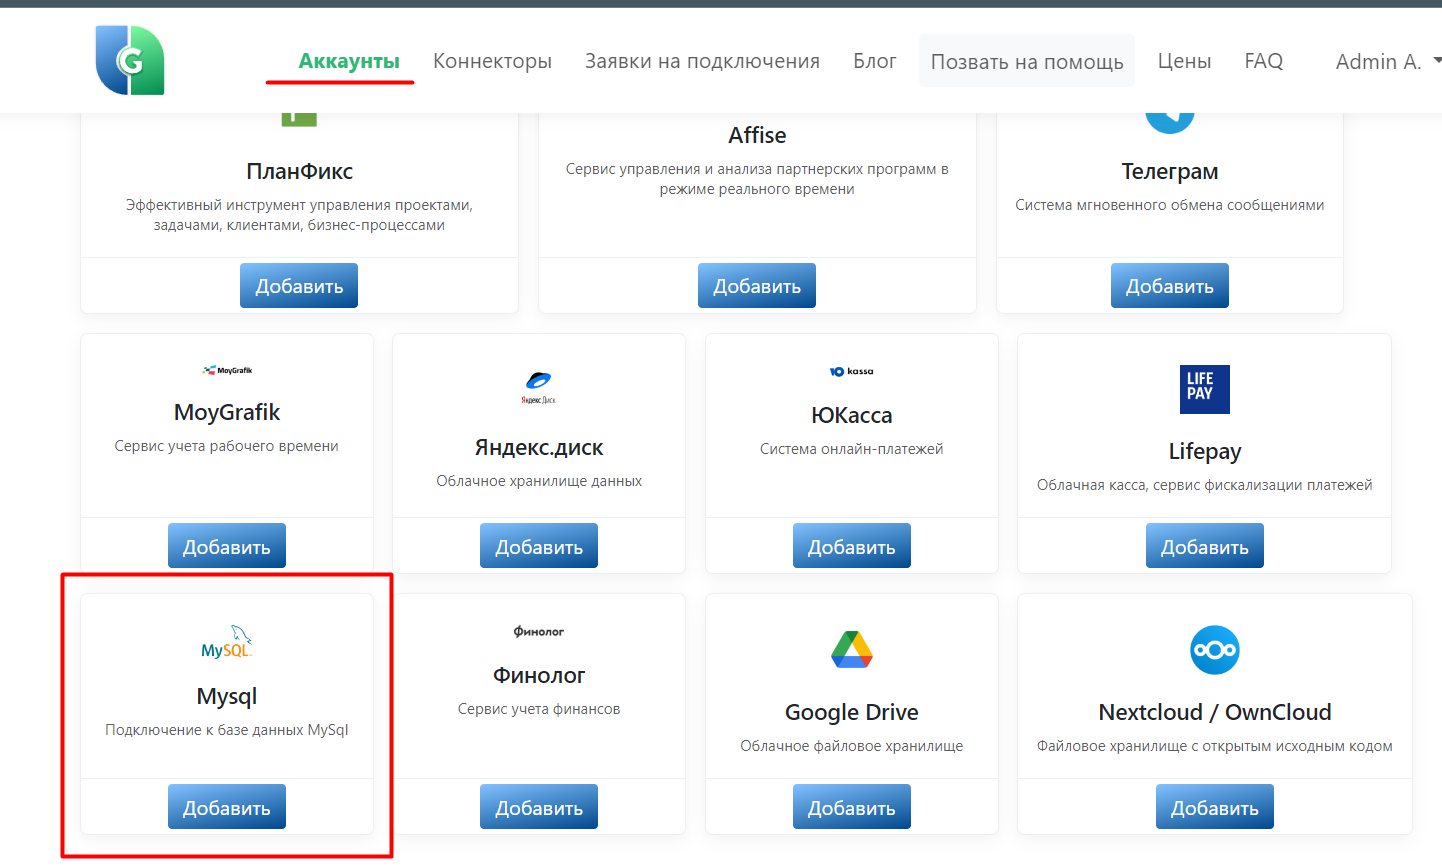Click the ПланФикс project management description
Image resolution: width=1442 pixels, height=868 pixels.
coord(299,215)
